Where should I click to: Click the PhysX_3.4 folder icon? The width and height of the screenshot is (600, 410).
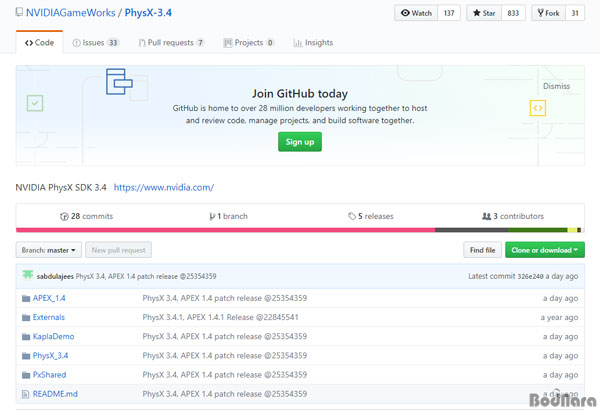coord(26,356)
